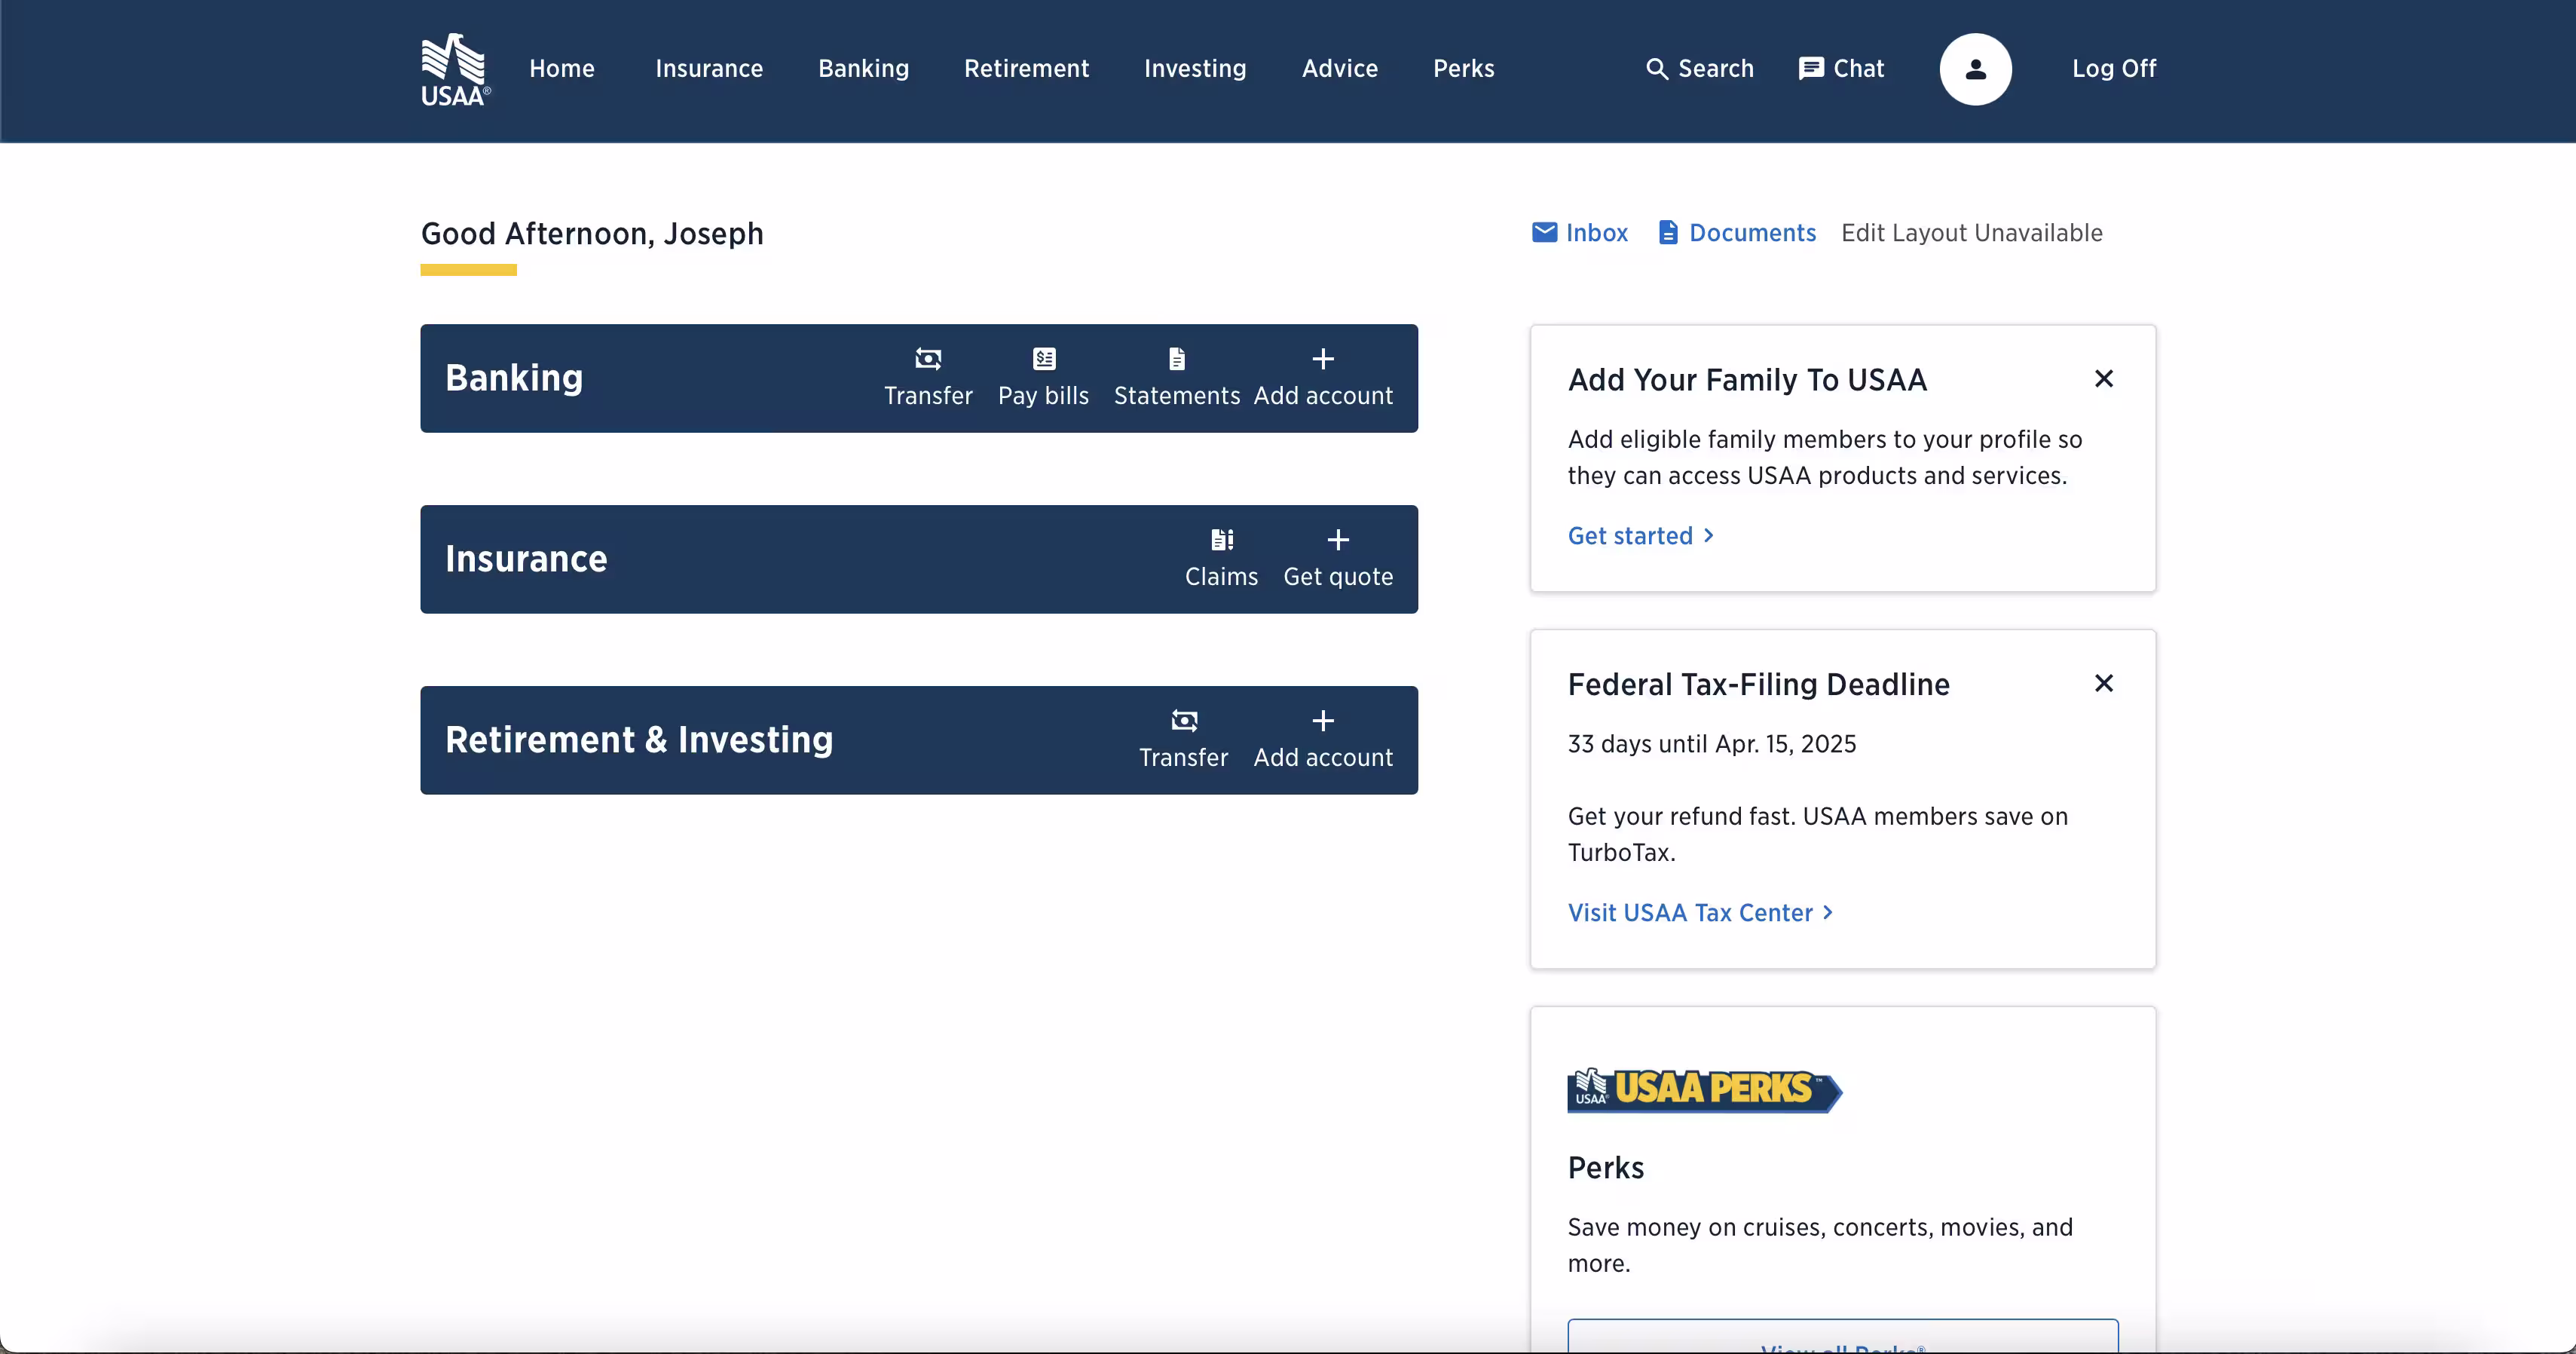
Task: Open Retirement menu in top navigation
Action: [1026, 68]
